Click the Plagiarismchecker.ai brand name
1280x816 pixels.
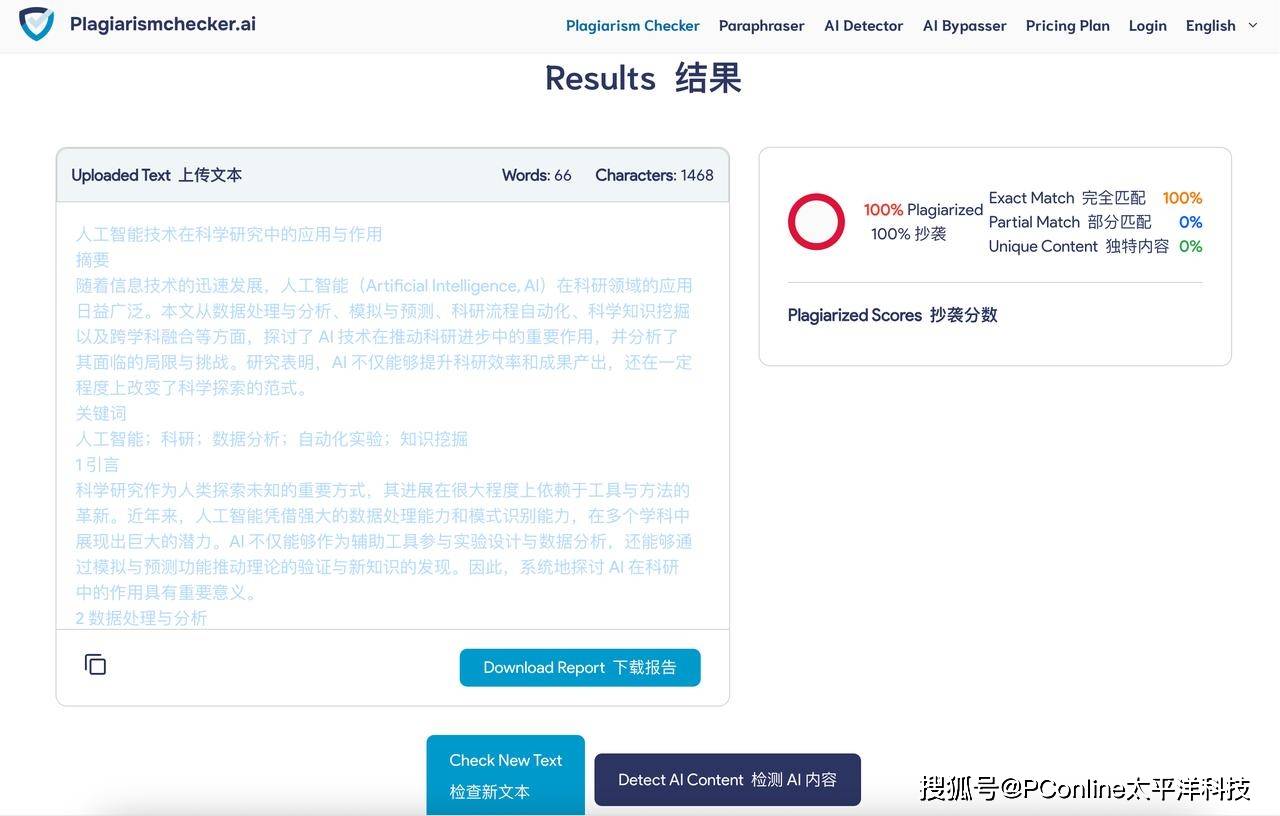pos(163,24)
